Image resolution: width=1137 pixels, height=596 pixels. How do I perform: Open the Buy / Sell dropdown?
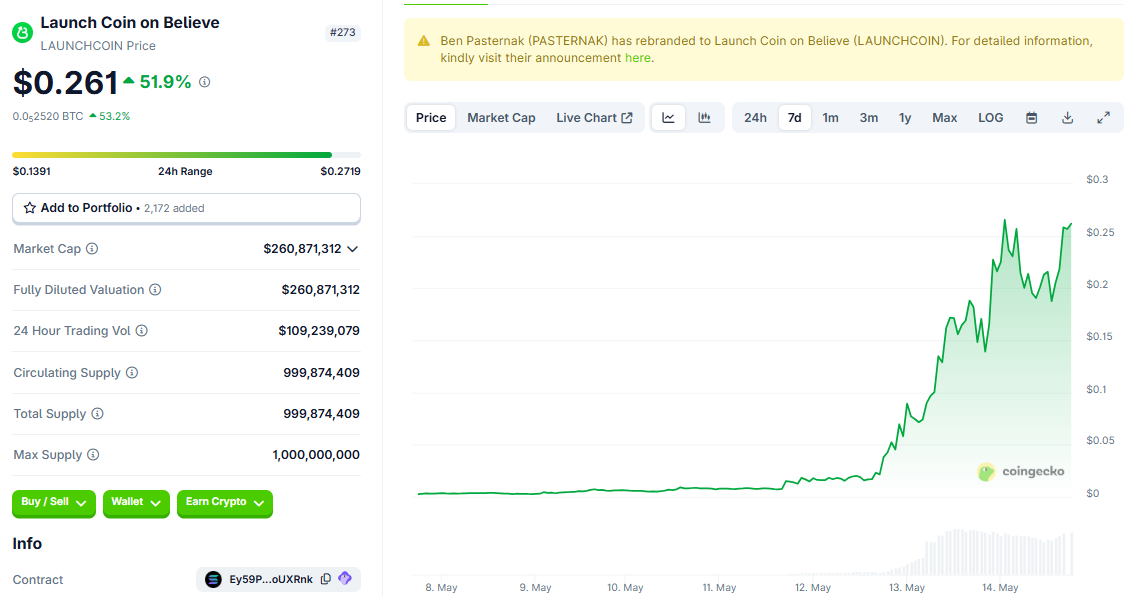[54, 502]
